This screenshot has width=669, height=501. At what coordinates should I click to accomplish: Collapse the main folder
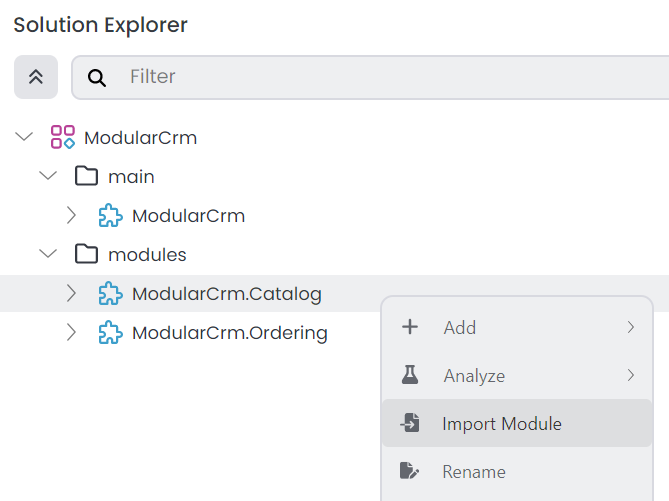tap(48, 177)
